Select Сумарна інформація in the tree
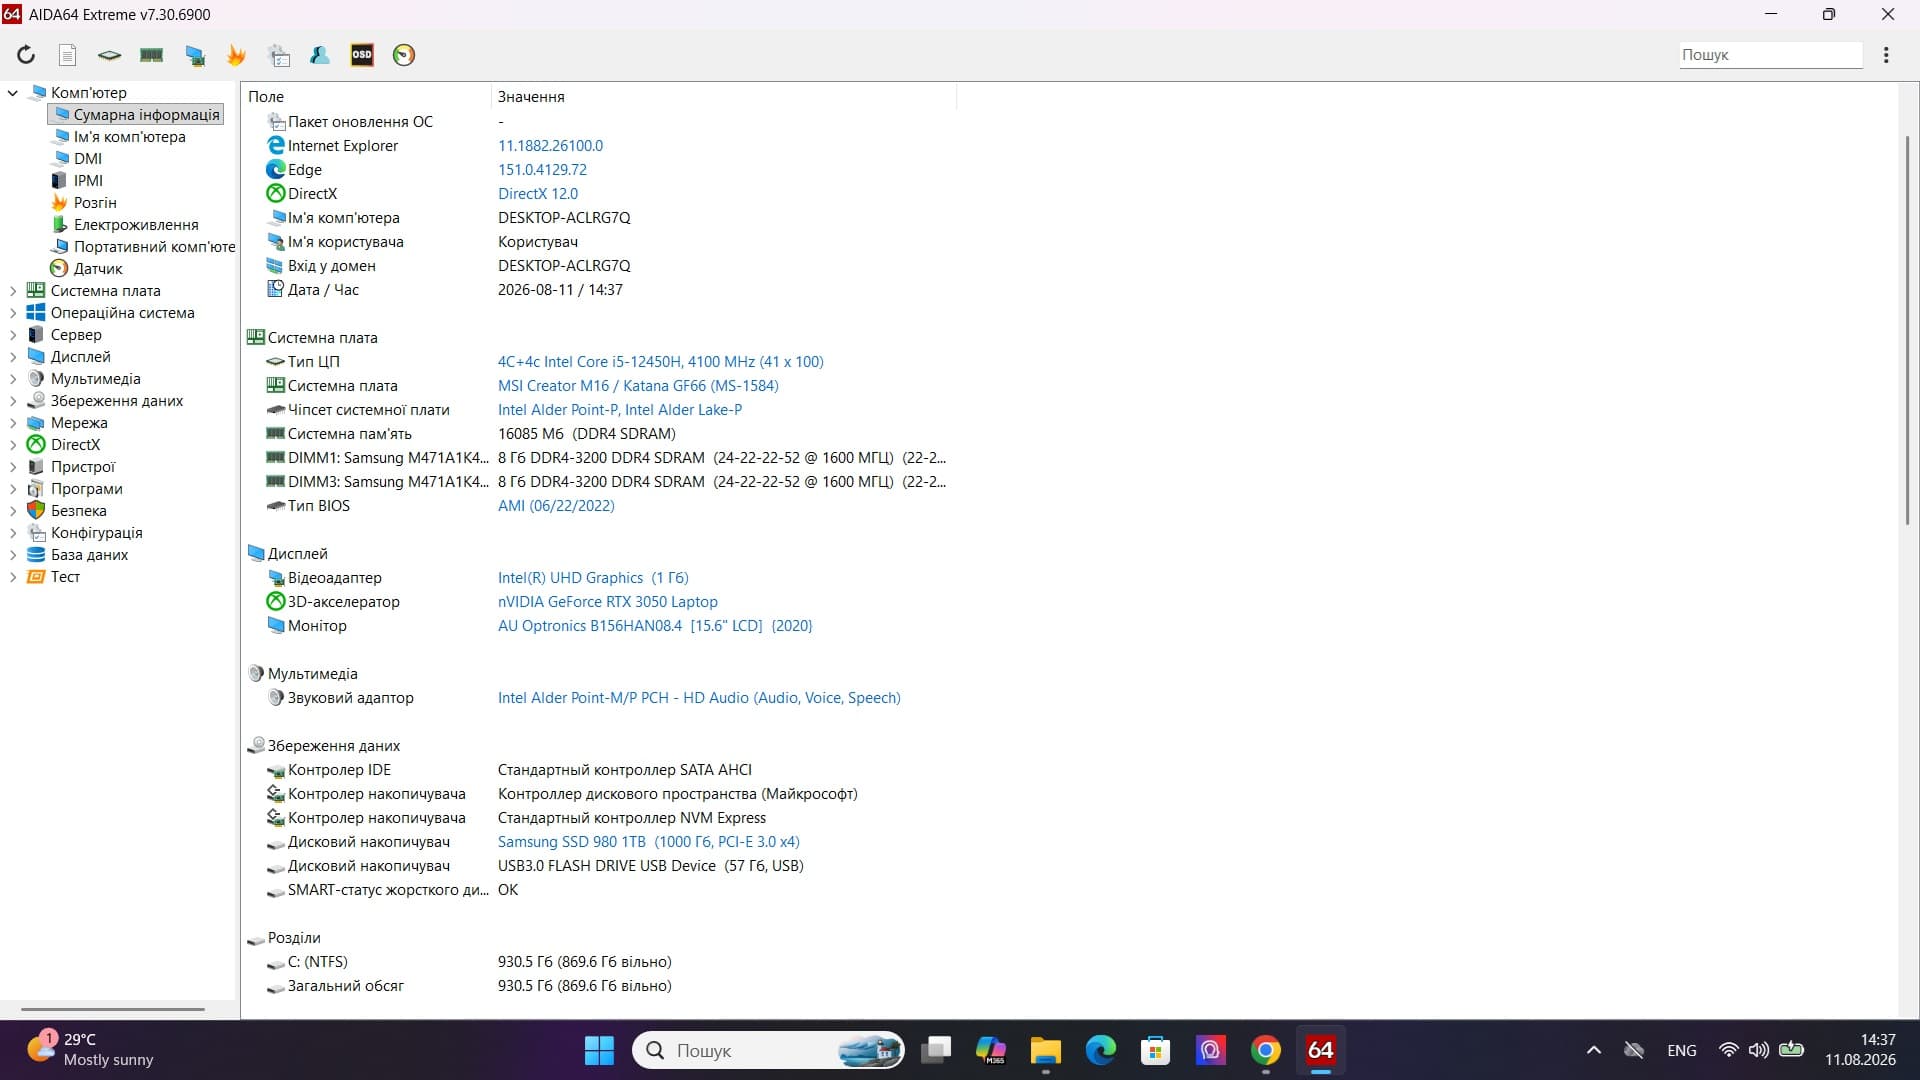This screenshot has width=1920, height=1080. point(136,115)
